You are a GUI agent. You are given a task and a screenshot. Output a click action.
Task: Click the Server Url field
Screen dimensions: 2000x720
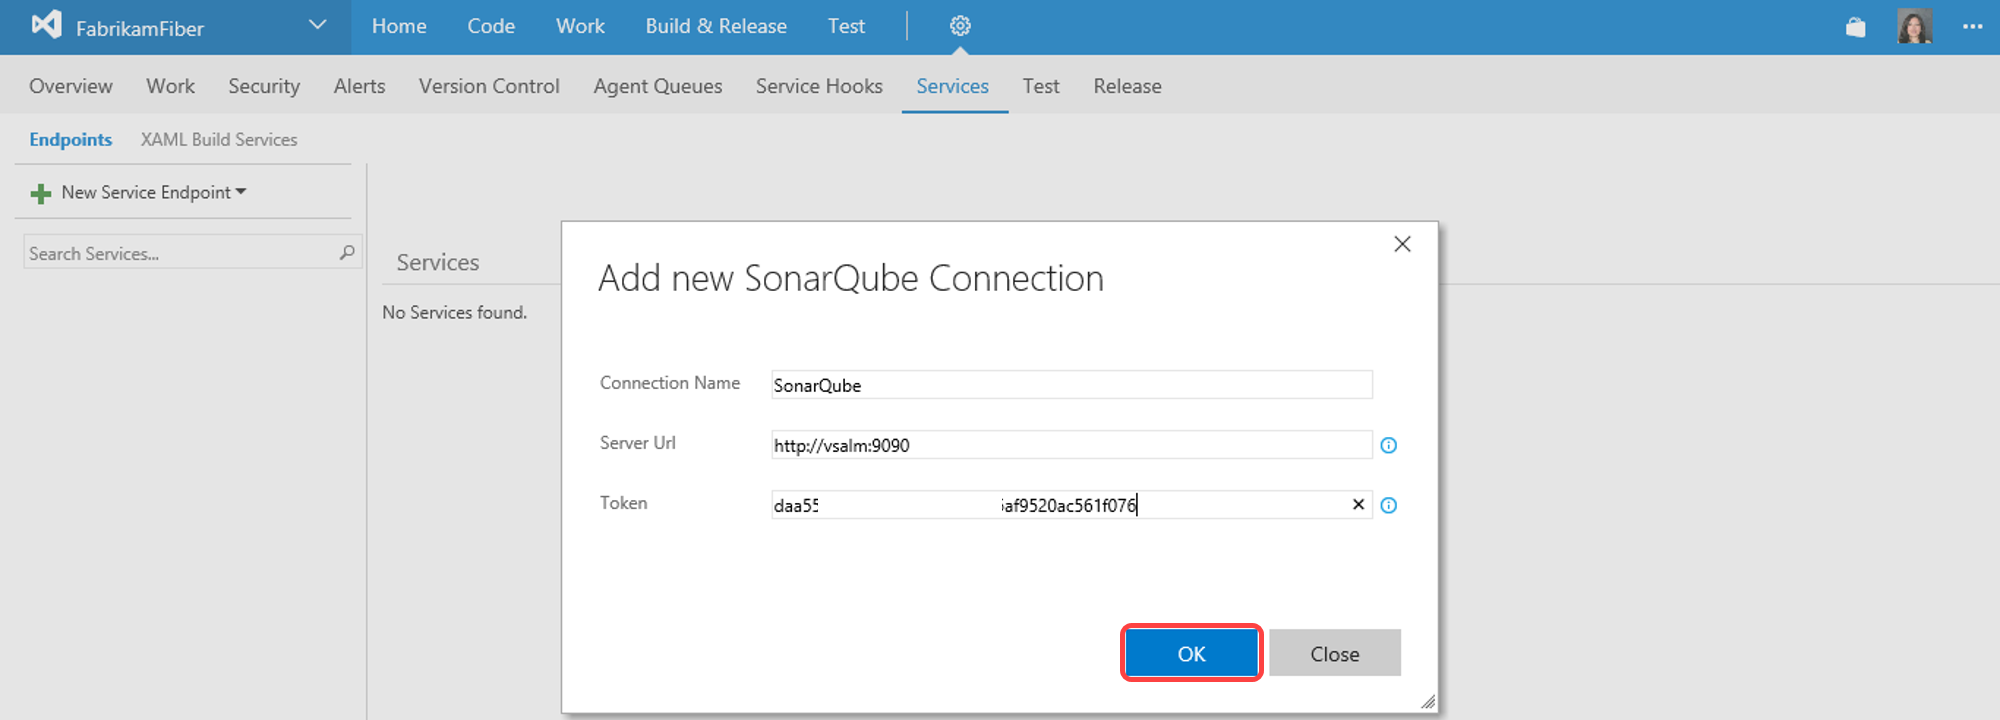1072,445
